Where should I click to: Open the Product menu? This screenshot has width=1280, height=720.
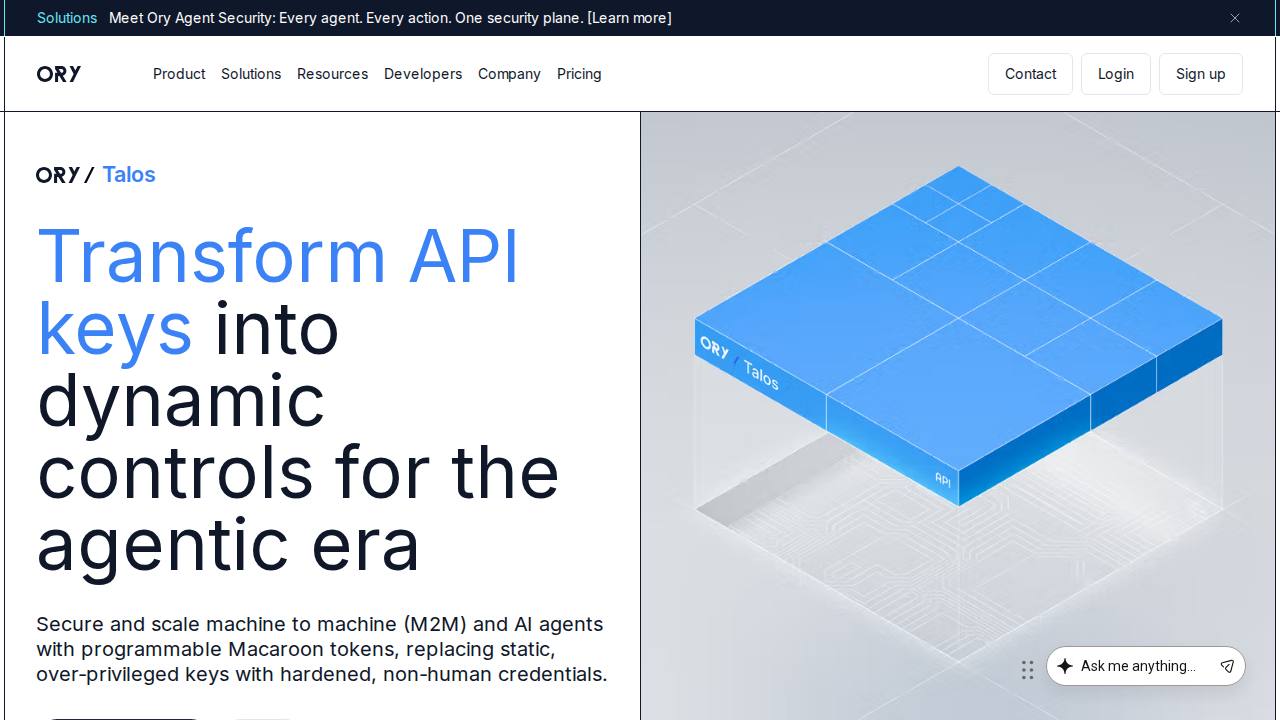coord(179,74)
